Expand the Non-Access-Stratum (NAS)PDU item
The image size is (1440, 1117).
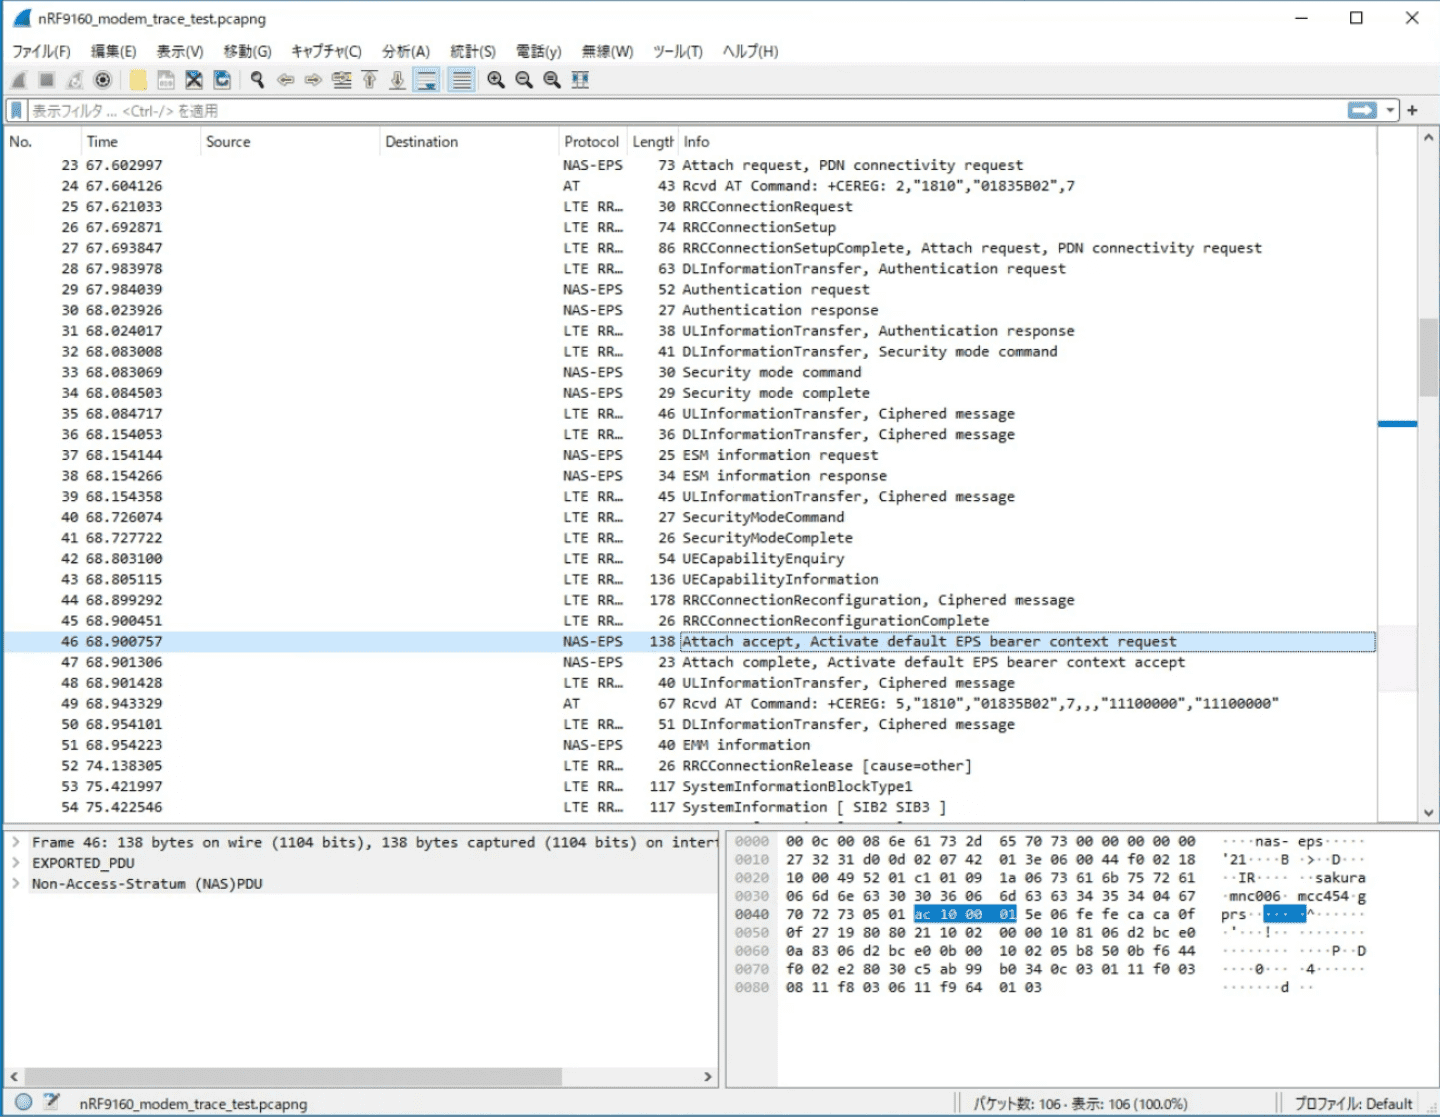[16, 884]
